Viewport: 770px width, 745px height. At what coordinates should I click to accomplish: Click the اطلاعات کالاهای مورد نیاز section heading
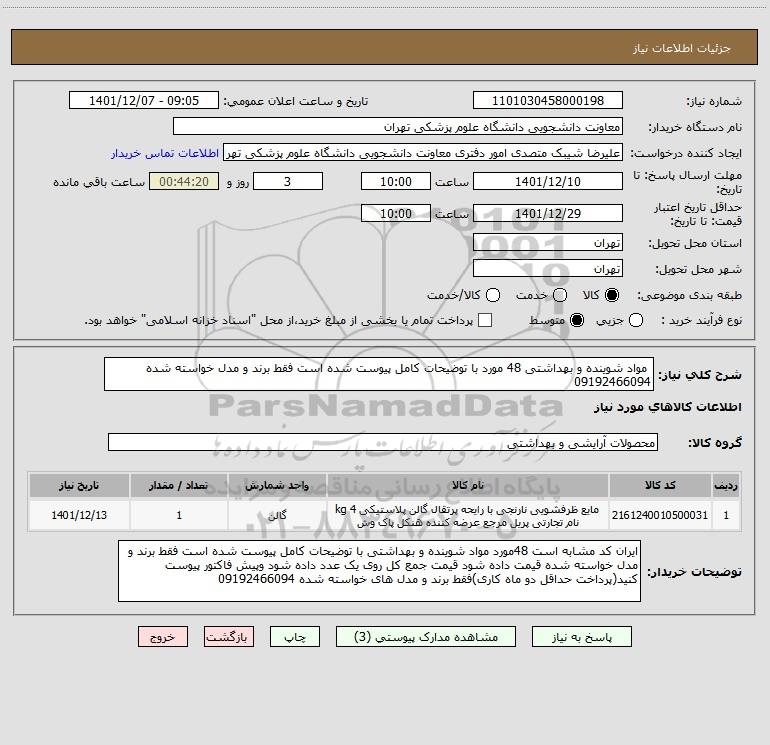coord(668,407)
